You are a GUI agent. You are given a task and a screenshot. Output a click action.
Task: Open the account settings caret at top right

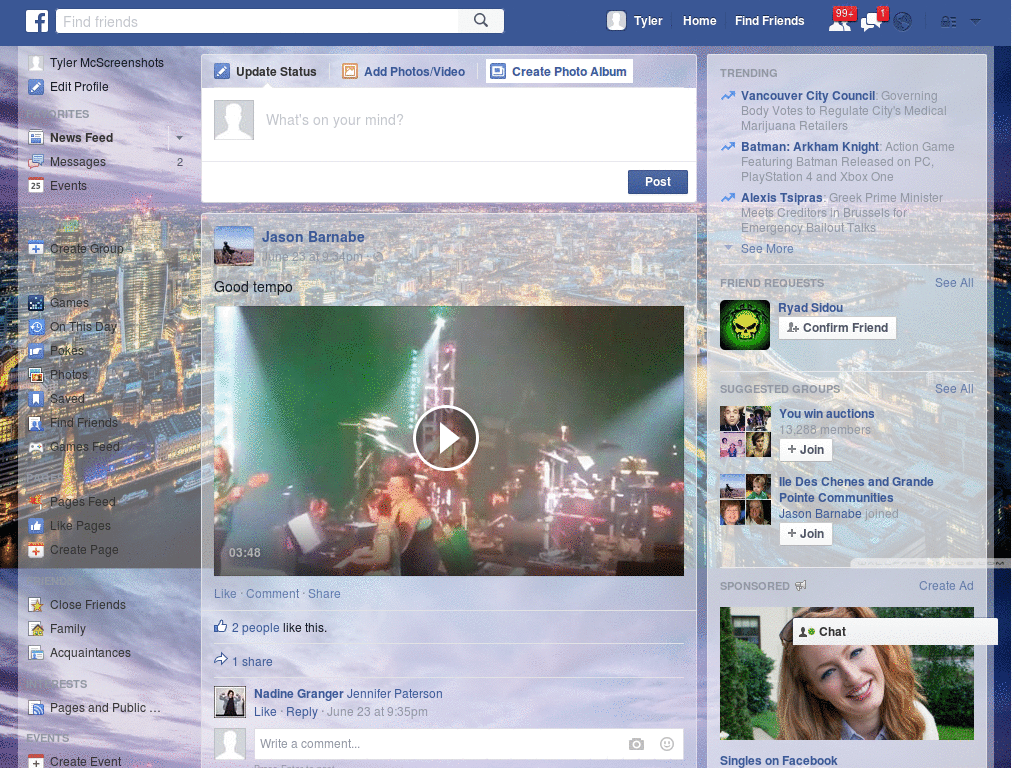(975, 20)
